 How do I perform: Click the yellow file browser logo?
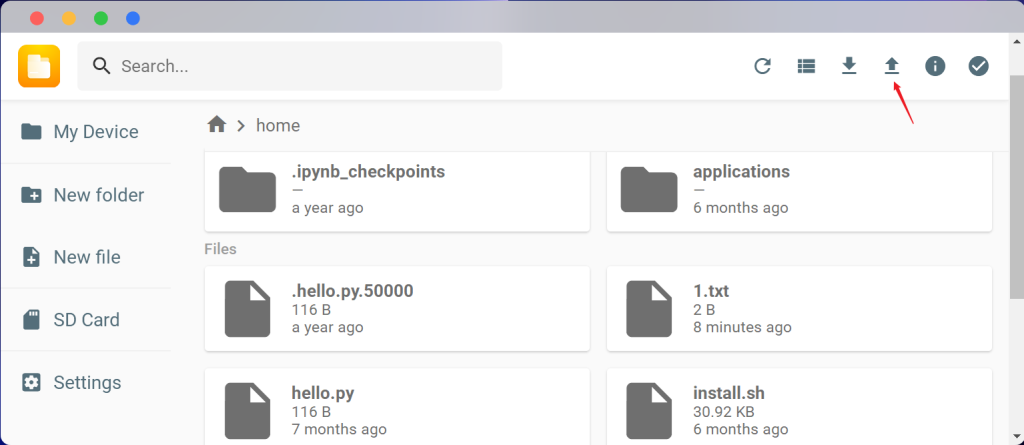tap(39, 66)
